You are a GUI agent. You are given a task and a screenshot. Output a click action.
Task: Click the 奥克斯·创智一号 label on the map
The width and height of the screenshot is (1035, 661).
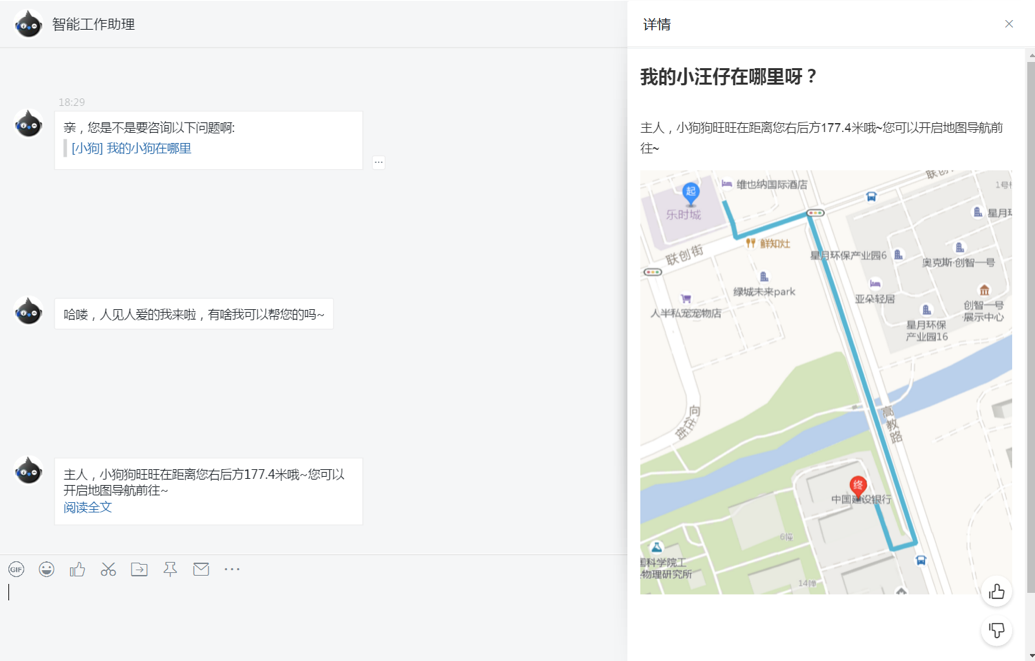(x=958, y=263)
